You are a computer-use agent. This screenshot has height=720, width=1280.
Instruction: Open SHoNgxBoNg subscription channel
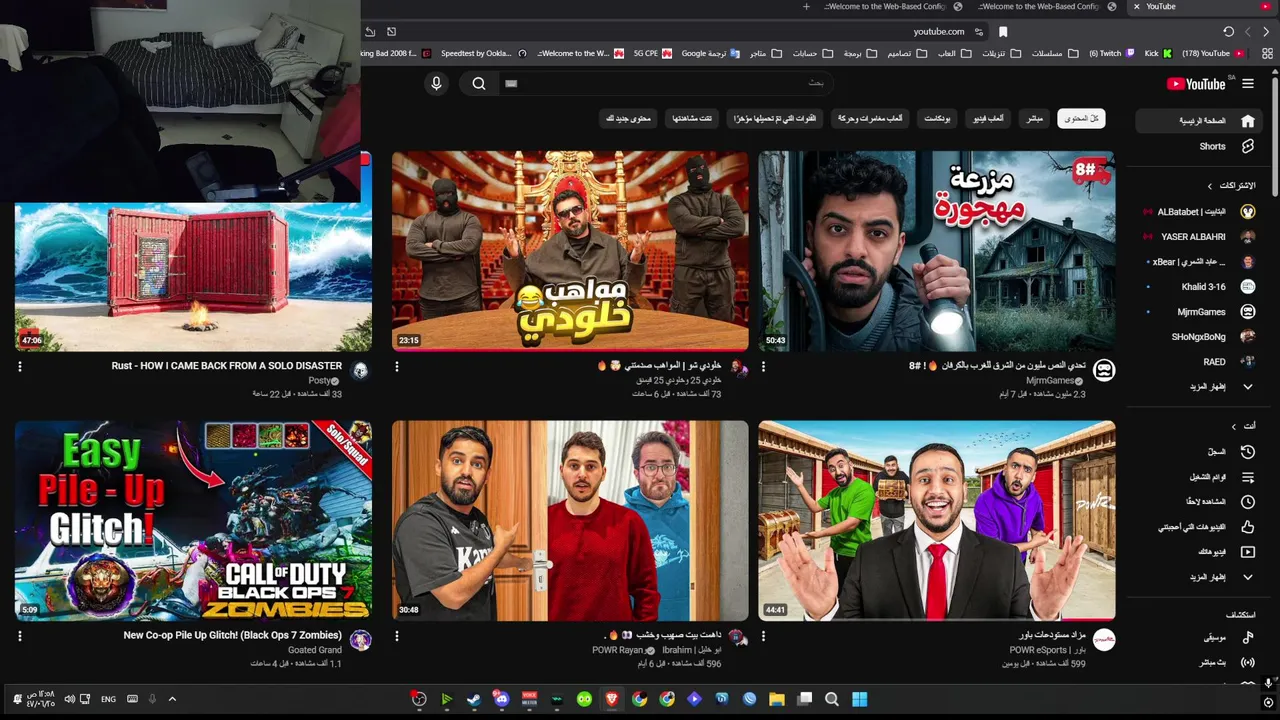click(x=1198, y=337)
